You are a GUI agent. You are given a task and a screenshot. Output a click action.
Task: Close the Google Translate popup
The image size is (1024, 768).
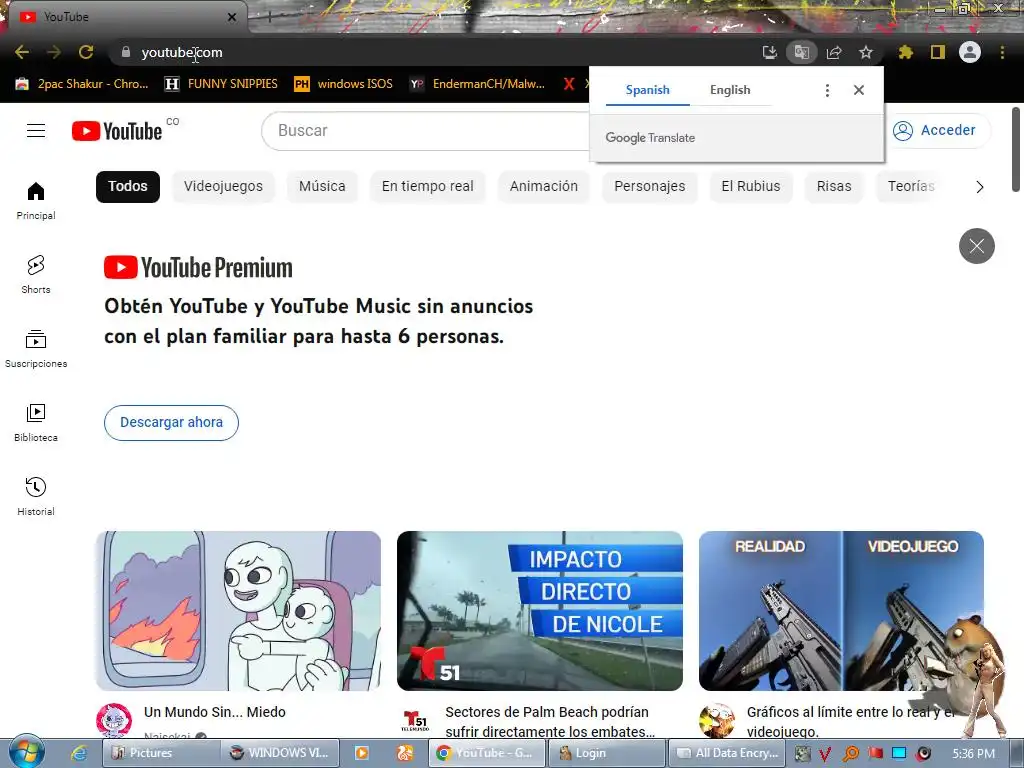click(859, 90)
